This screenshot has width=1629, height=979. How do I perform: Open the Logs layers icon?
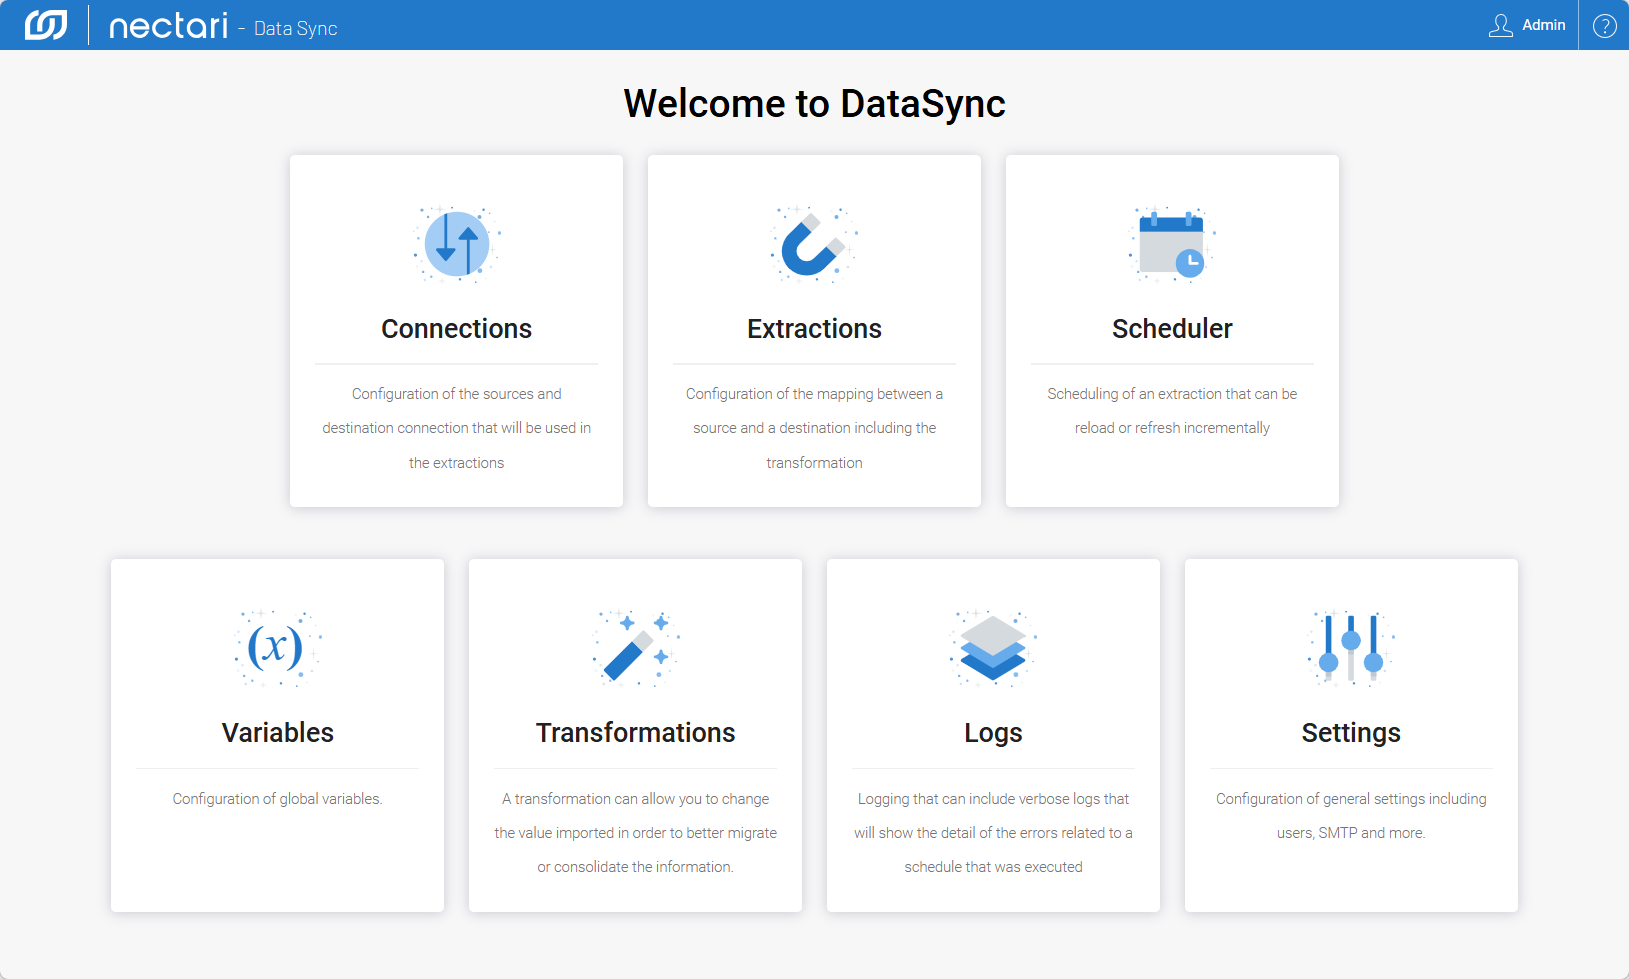pos(993,648)
